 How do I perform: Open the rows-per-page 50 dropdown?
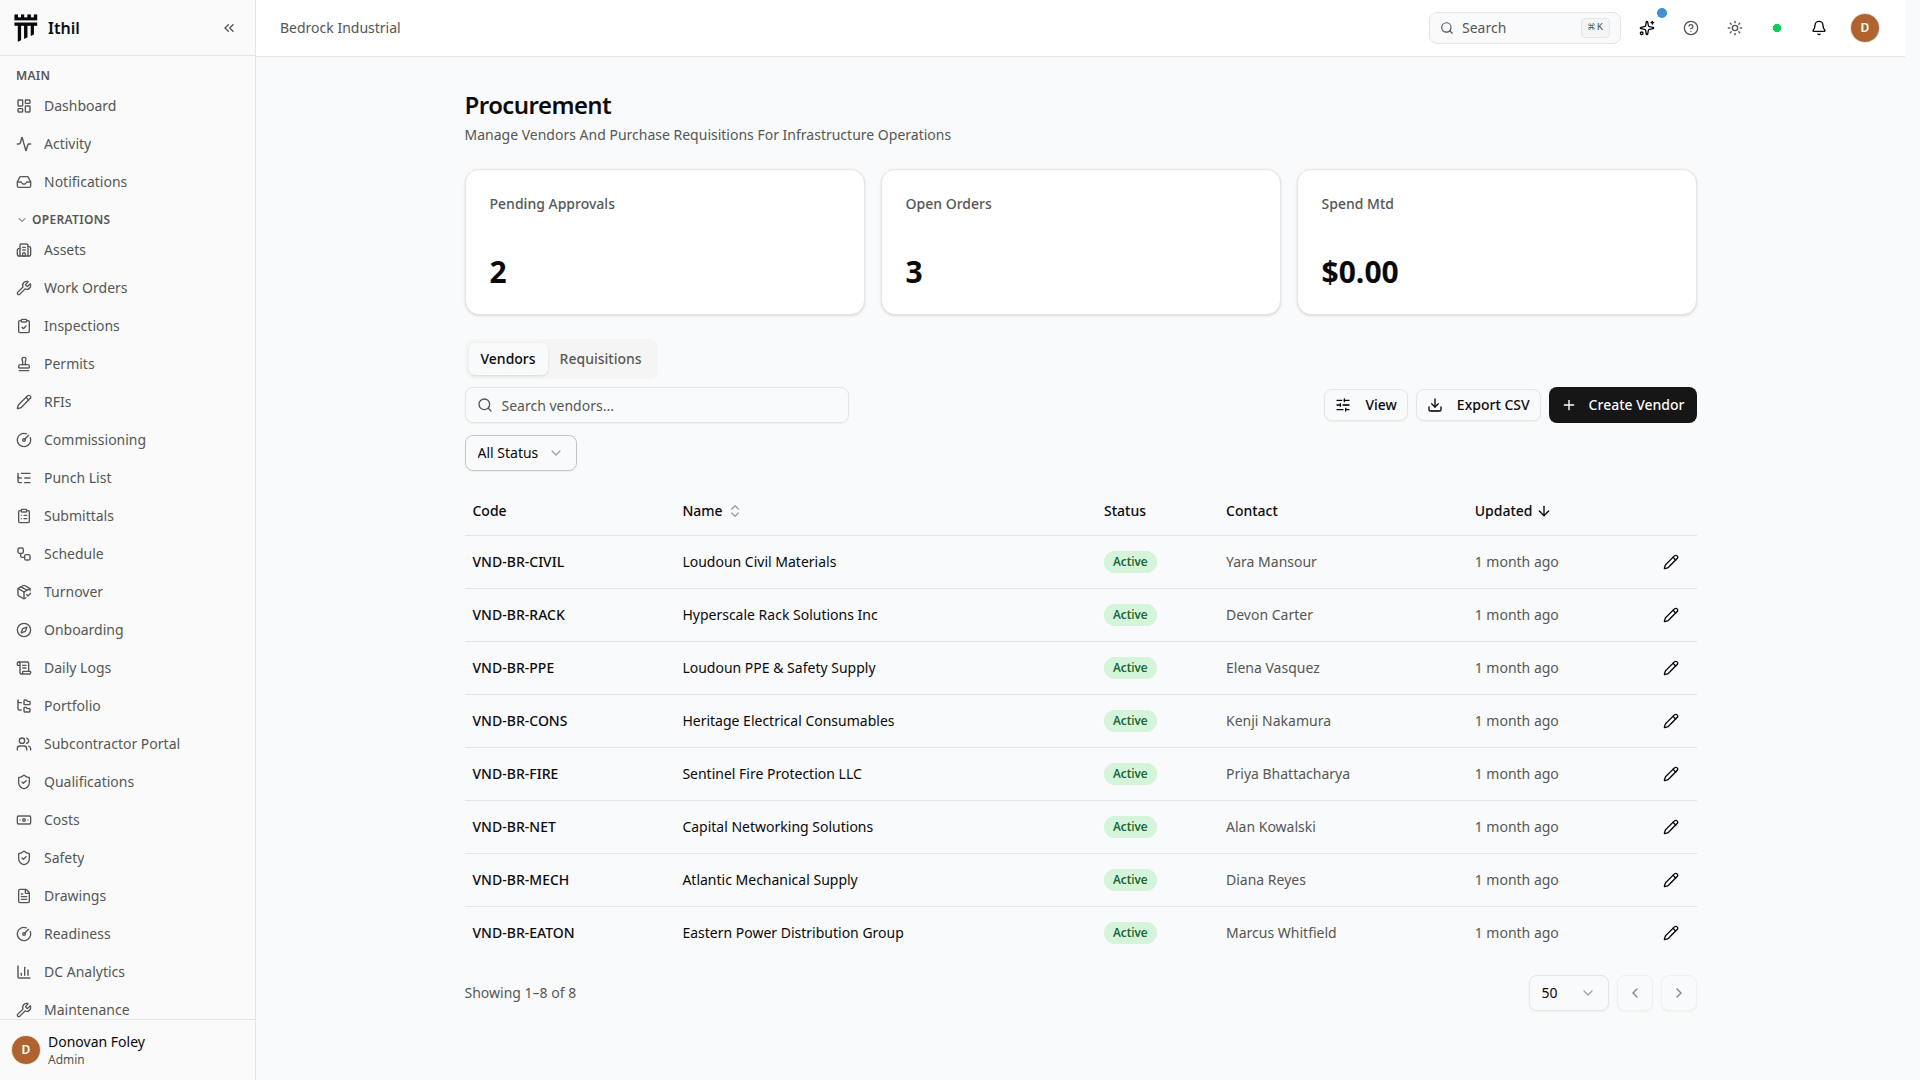1568,993
